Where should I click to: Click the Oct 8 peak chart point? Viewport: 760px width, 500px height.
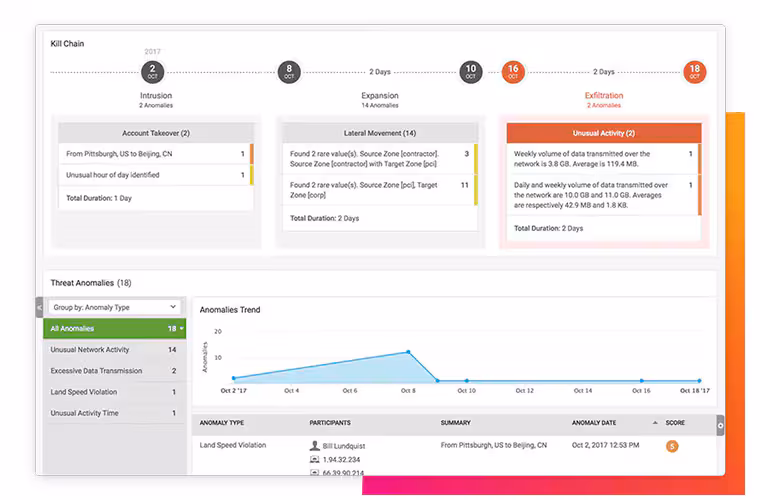click(408, 352)
